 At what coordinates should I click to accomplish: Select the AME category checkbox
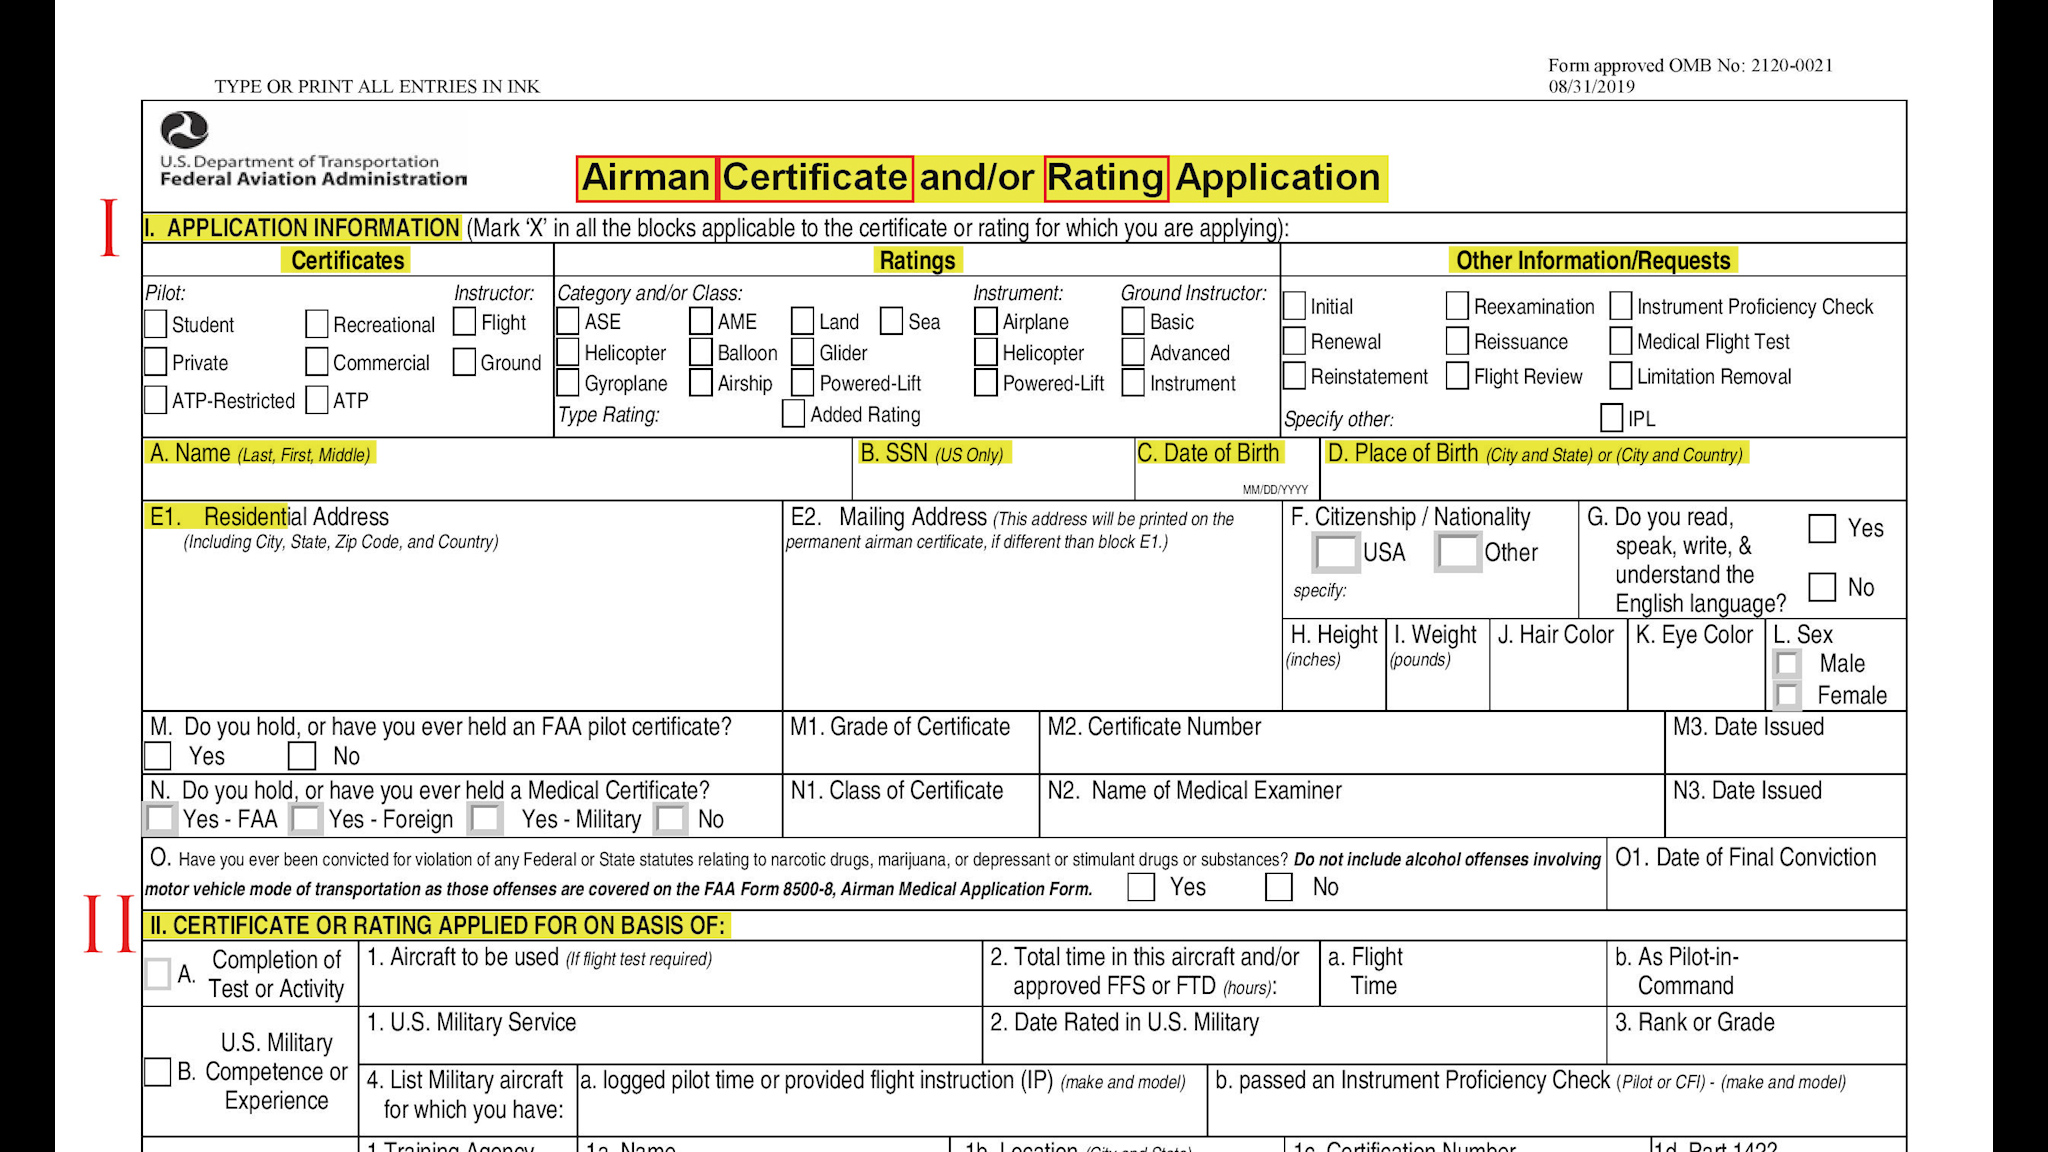coord(701,321)
